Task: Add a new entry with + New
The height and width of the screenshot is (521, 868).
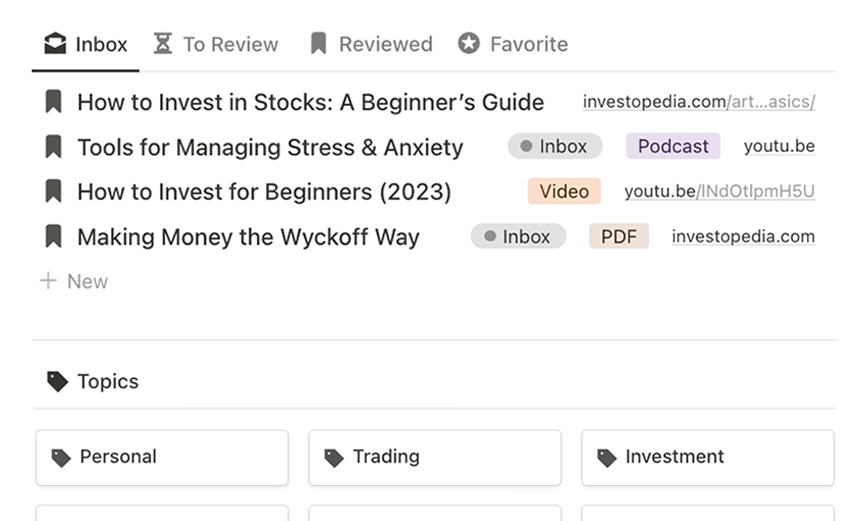Action: (74, 281)
